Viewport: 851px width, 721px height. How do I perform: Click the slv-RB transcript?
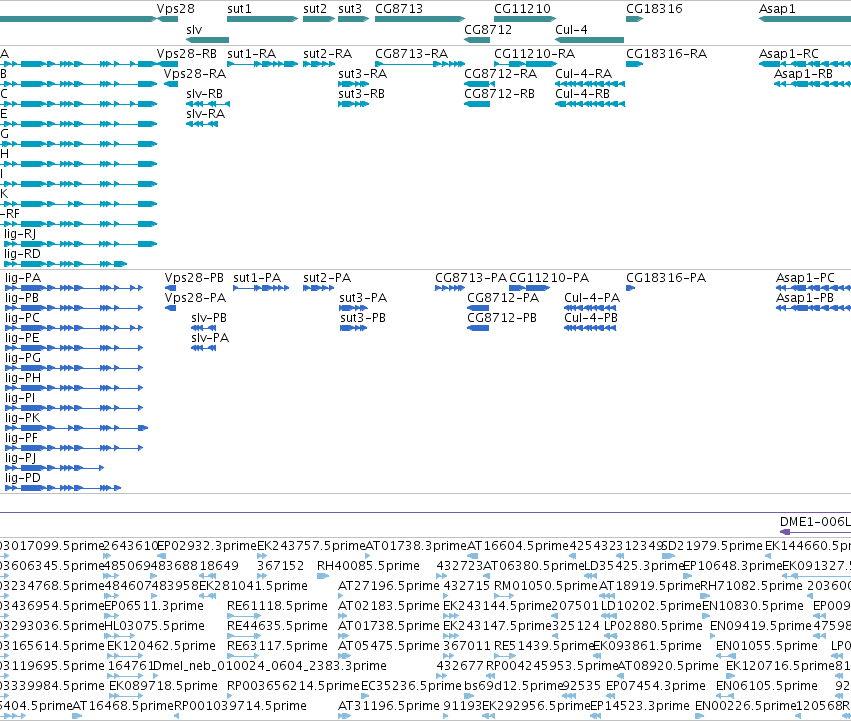click(x=208, y=104)
